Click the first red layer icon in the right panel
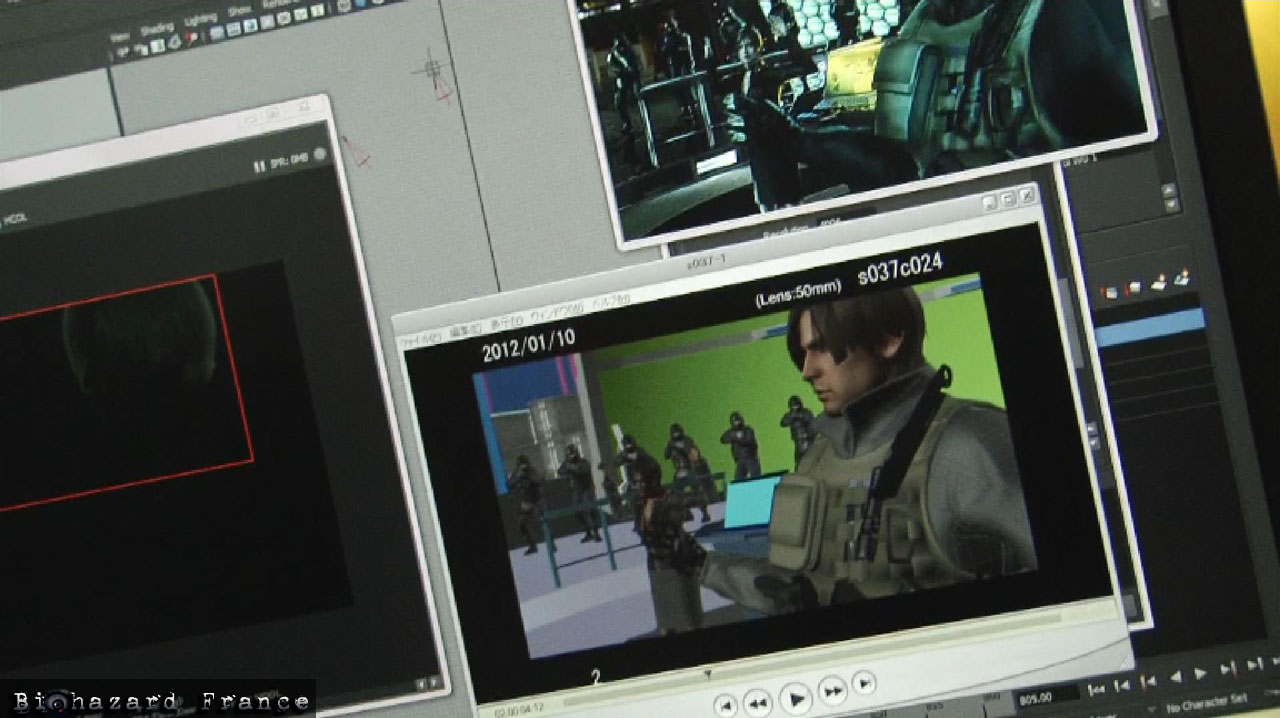 click(1110, 292)
